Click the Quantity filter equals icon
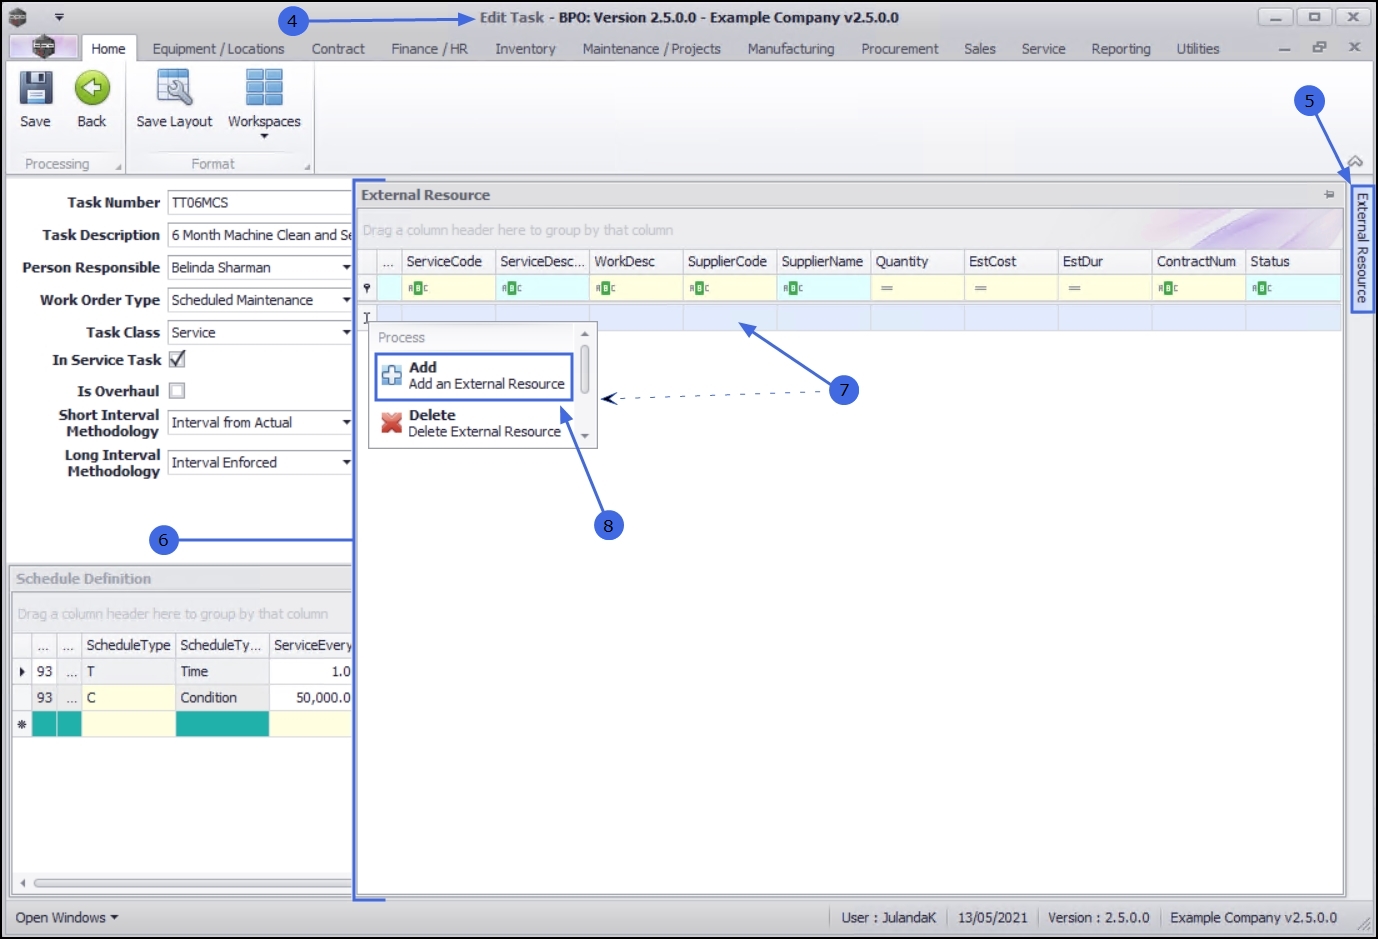The height and width of the screenshot is (939, 1378). tap(886, 288)
